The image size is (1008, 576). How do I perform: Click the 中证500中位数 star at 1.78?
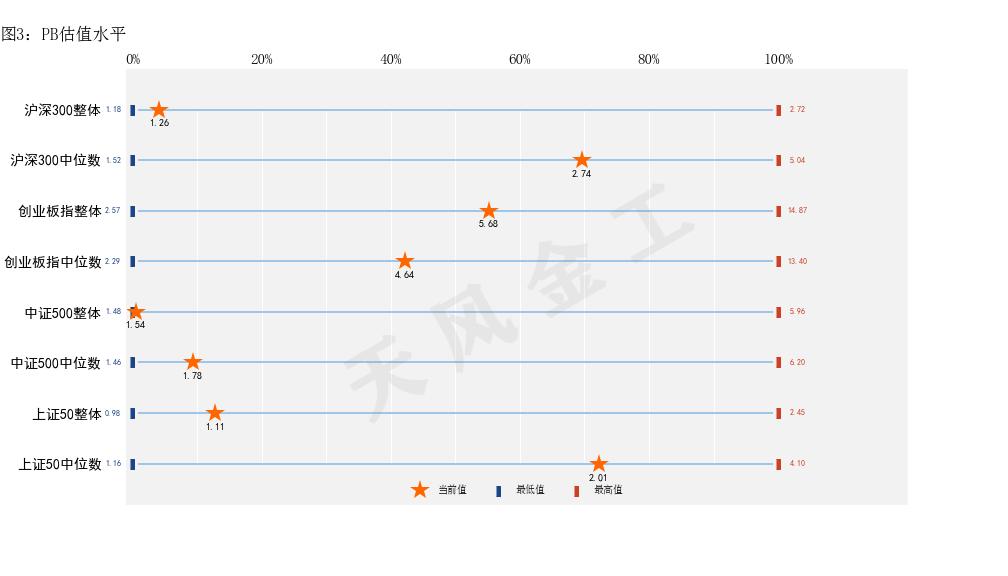pos(192,362)
